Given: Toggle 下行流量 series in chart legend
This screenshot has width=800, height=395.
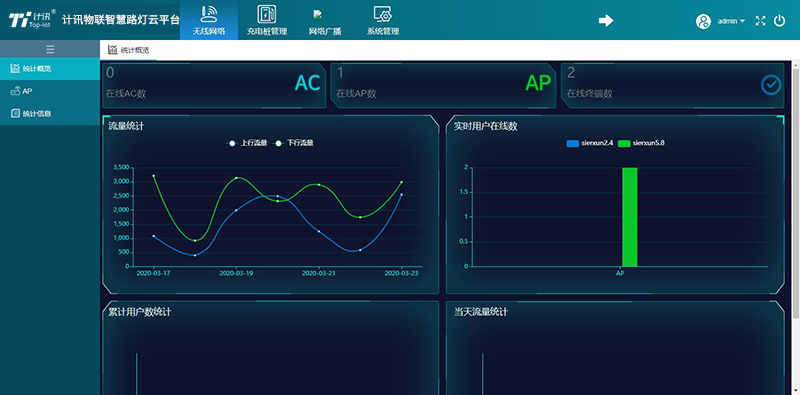Looking at the screenshot, I should pos(293,143).
